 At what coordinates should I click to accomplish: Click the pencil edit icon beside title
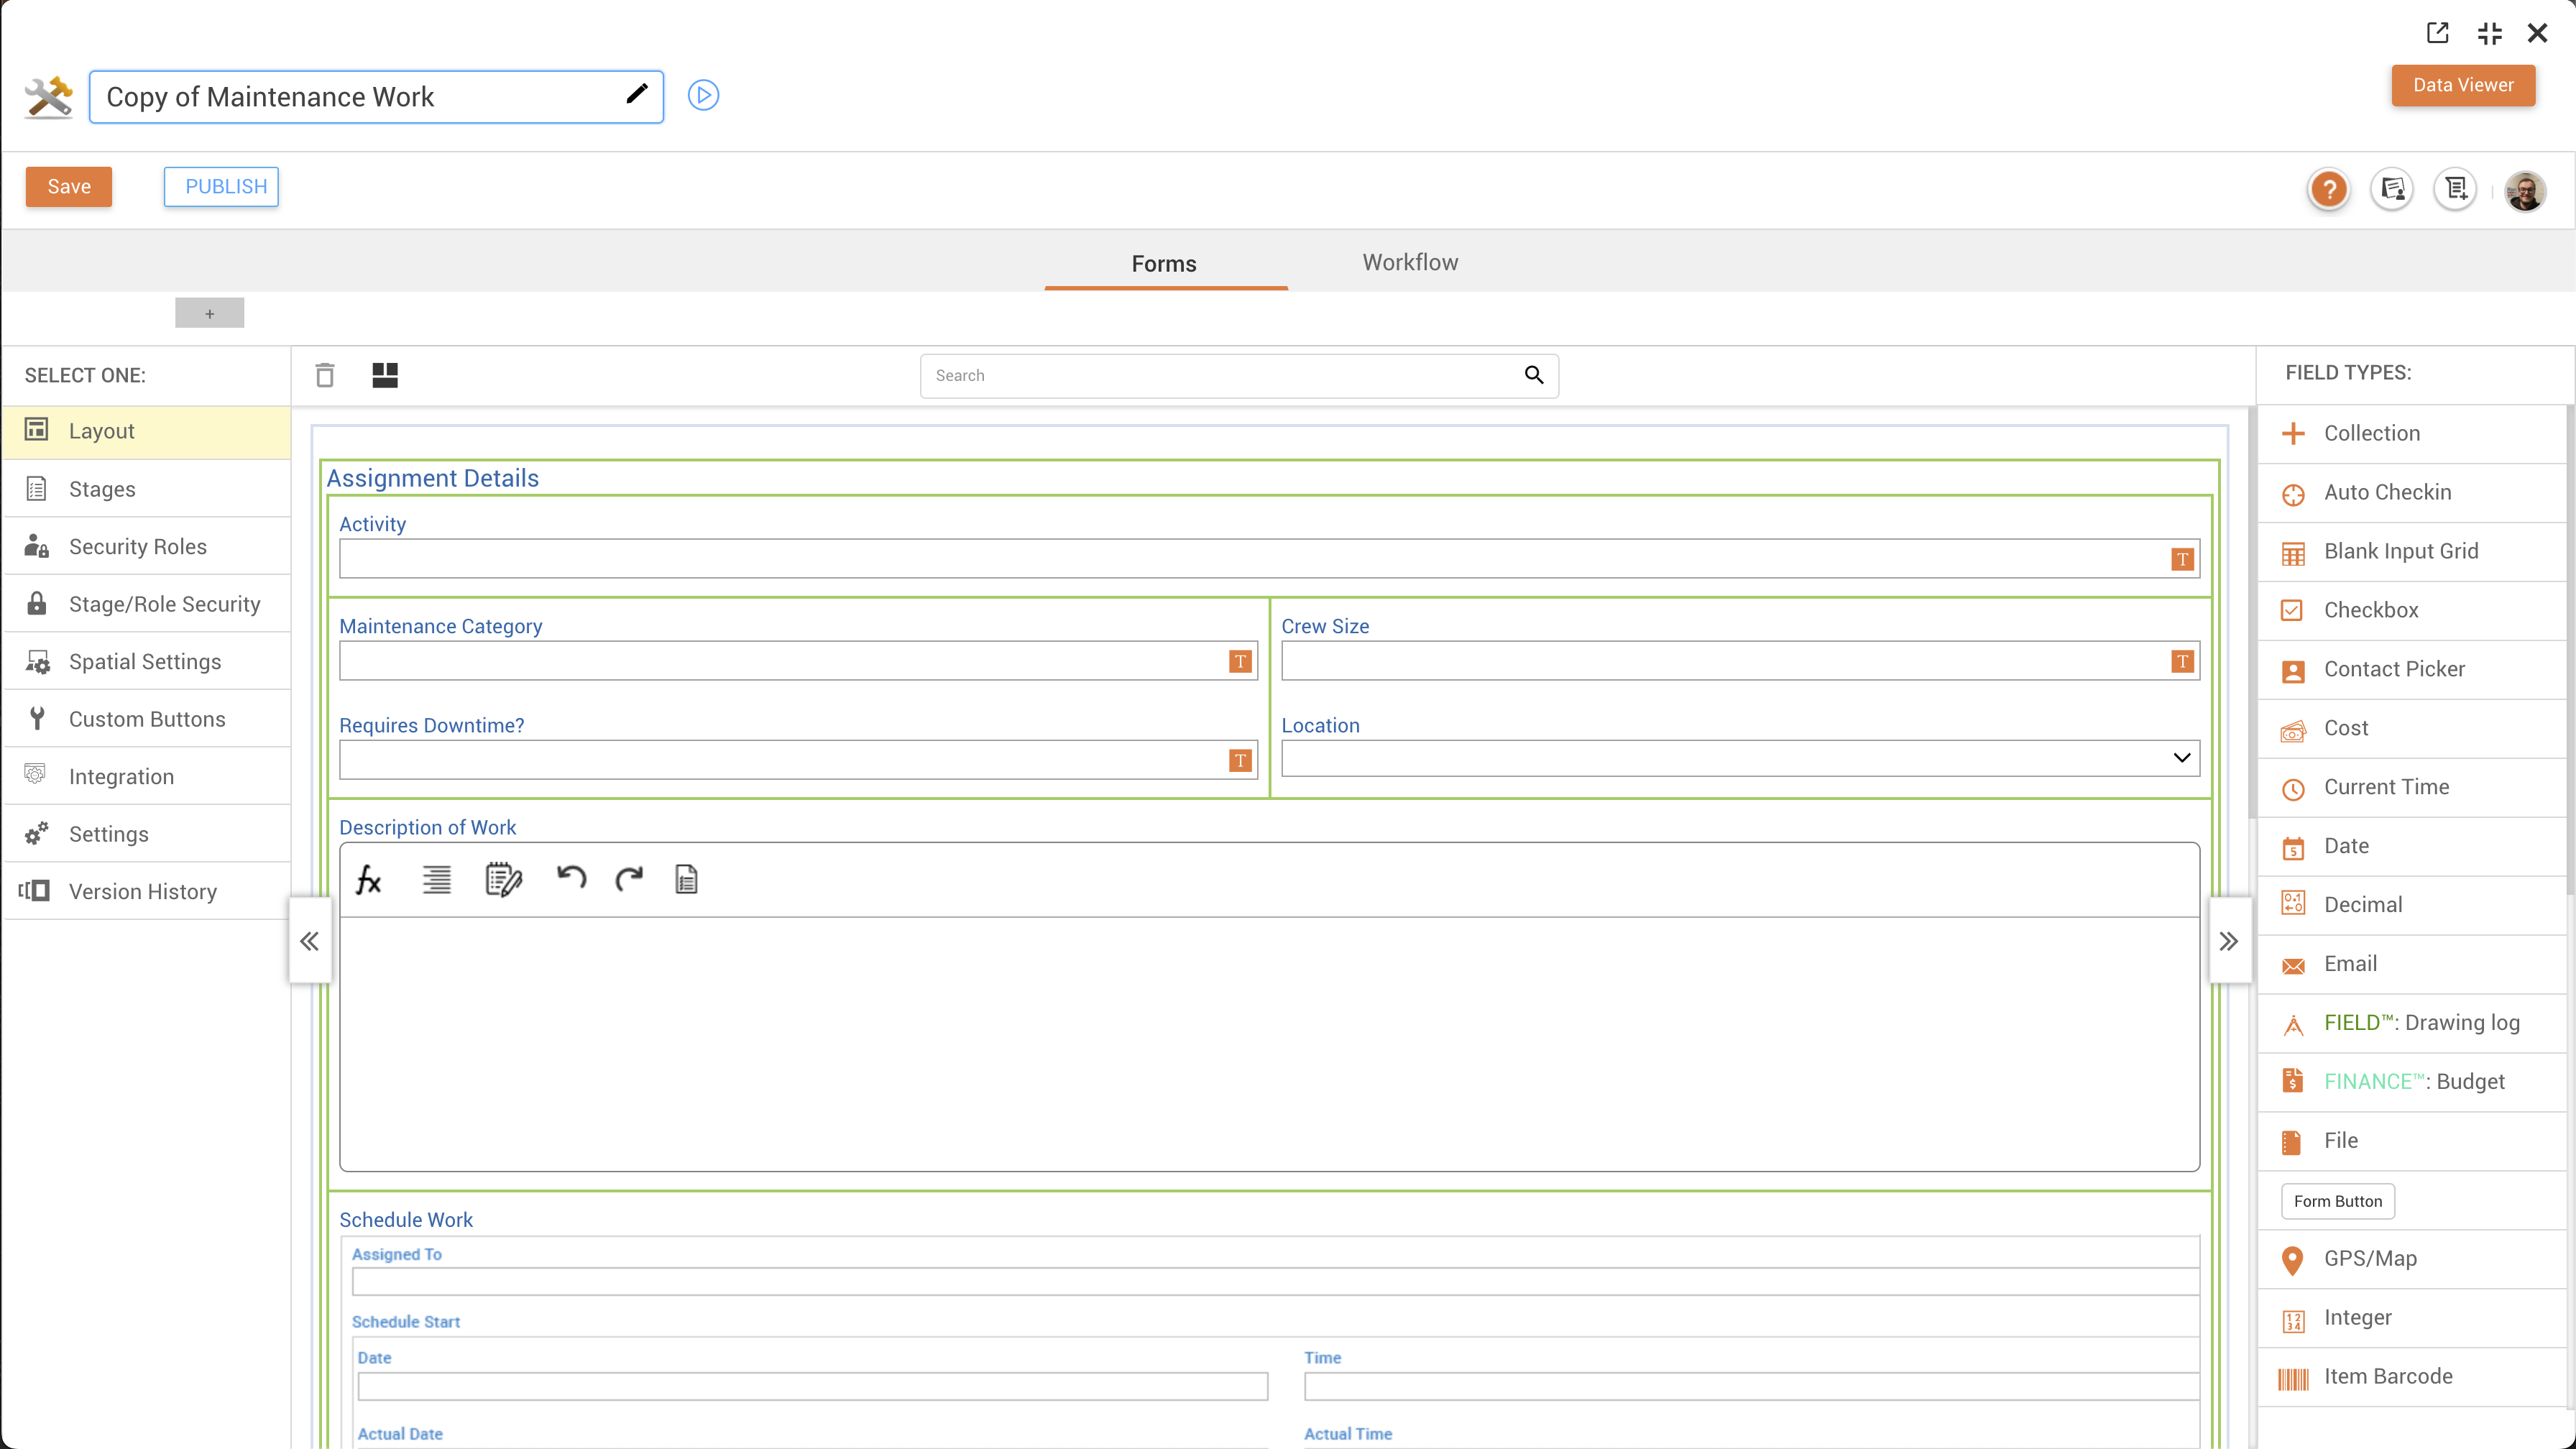pos(637,94)
